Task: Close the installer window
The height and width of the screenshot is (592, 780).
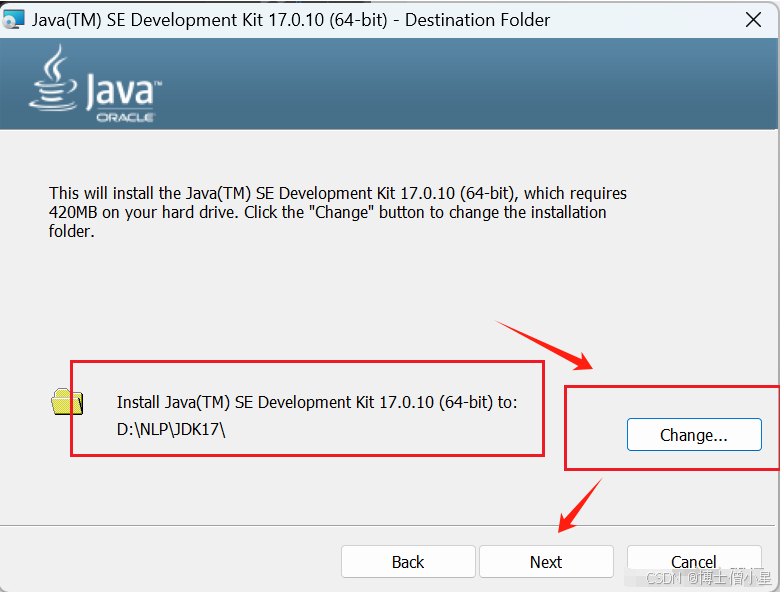Action: pos(753,20)
